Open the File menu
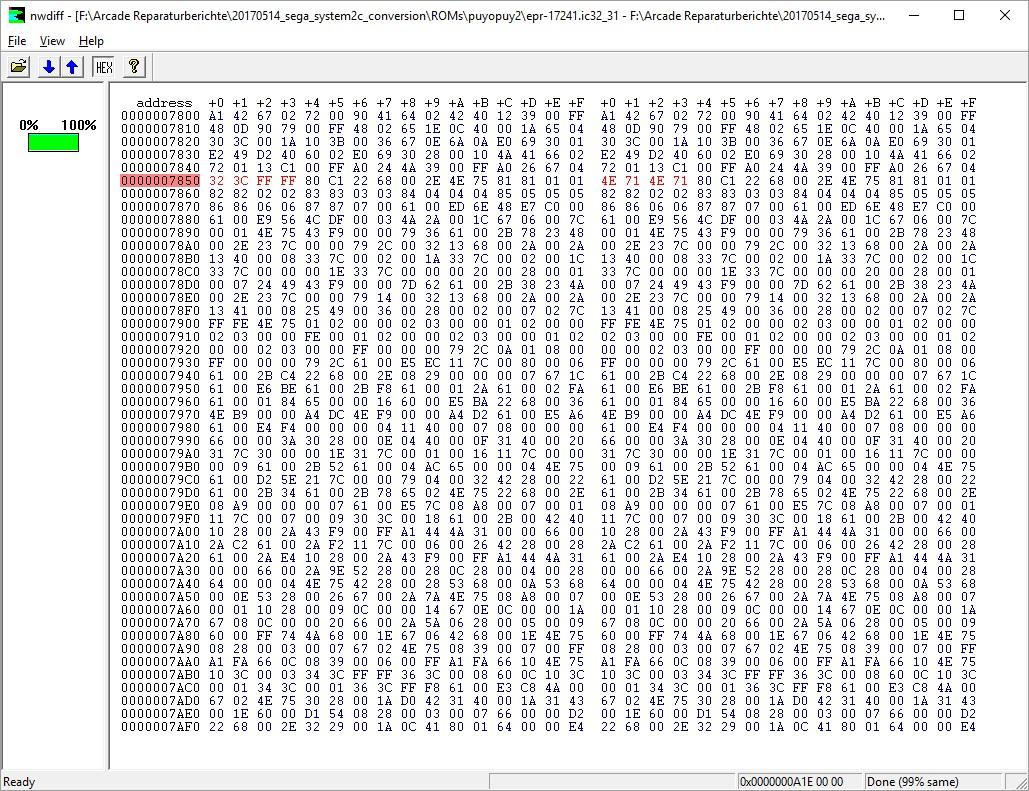This screenshot has height=791, width=1029. coord(17,41)
